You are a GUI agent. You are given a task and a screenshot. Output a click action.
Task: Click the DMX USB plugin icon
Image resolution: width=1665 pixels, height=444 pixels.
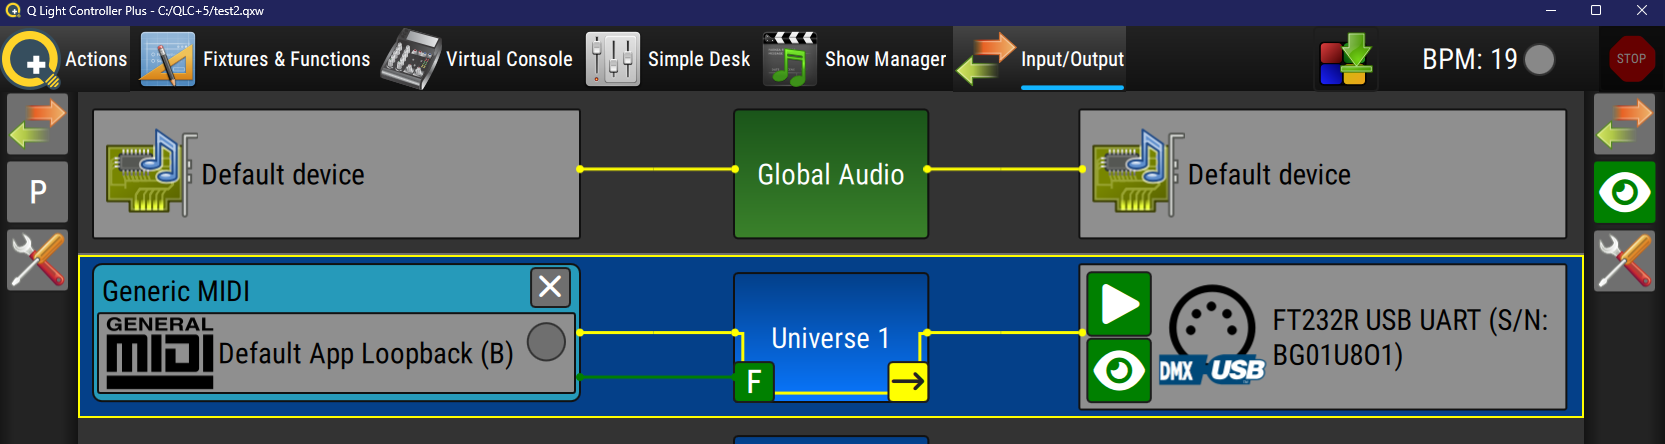(1212, 338)
